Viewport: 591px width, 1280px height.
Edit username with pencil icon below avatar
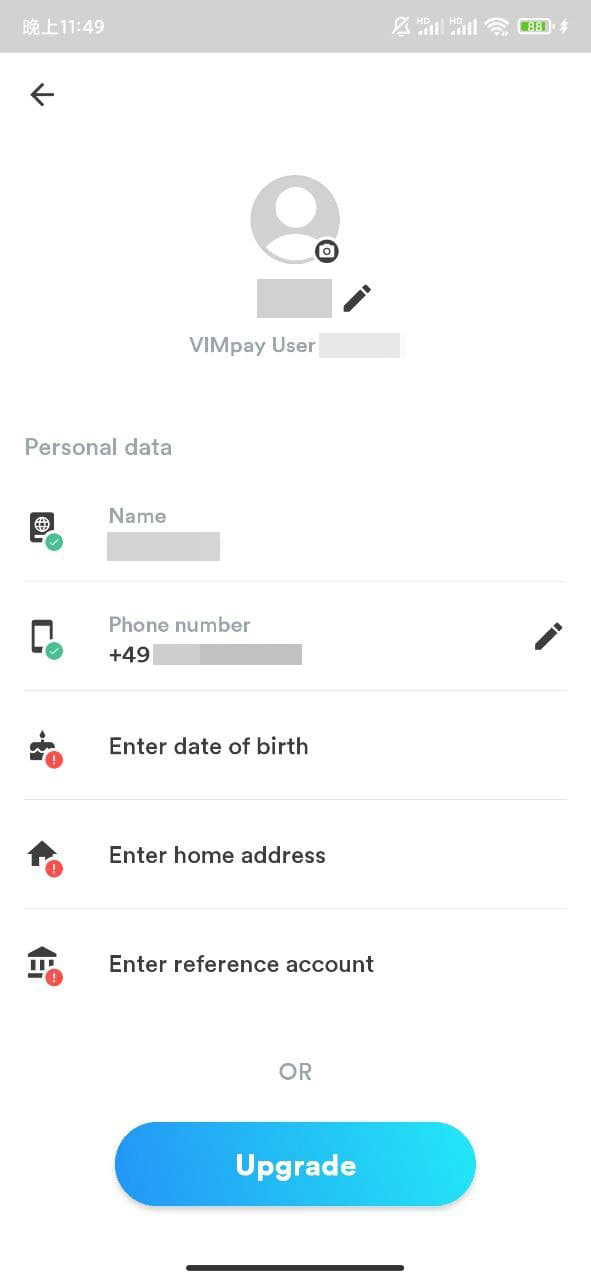(x=357, y=297)
